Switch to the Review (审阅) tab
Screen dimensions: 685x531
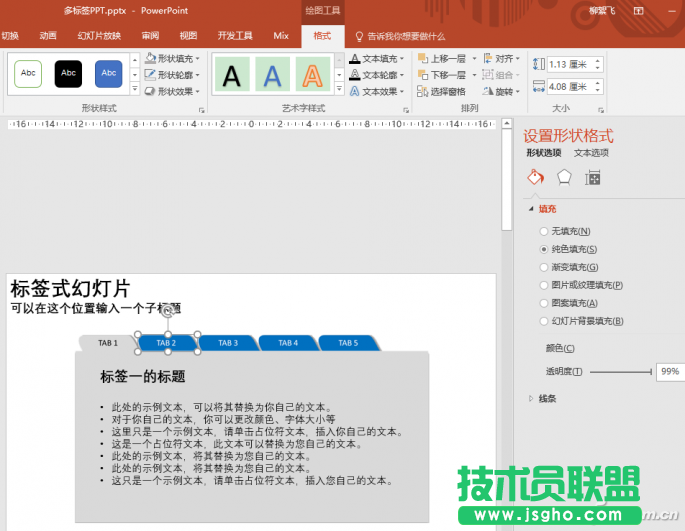pos(150,36)
